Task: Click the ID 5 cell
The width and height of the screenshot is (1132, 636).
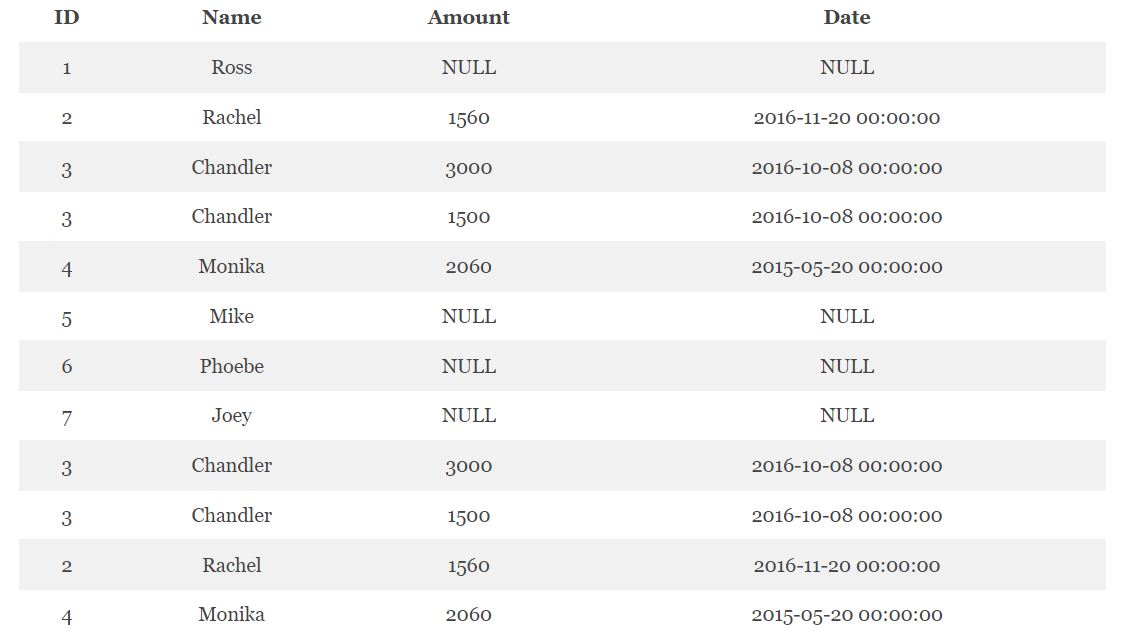Action: [x=66, y=318]
